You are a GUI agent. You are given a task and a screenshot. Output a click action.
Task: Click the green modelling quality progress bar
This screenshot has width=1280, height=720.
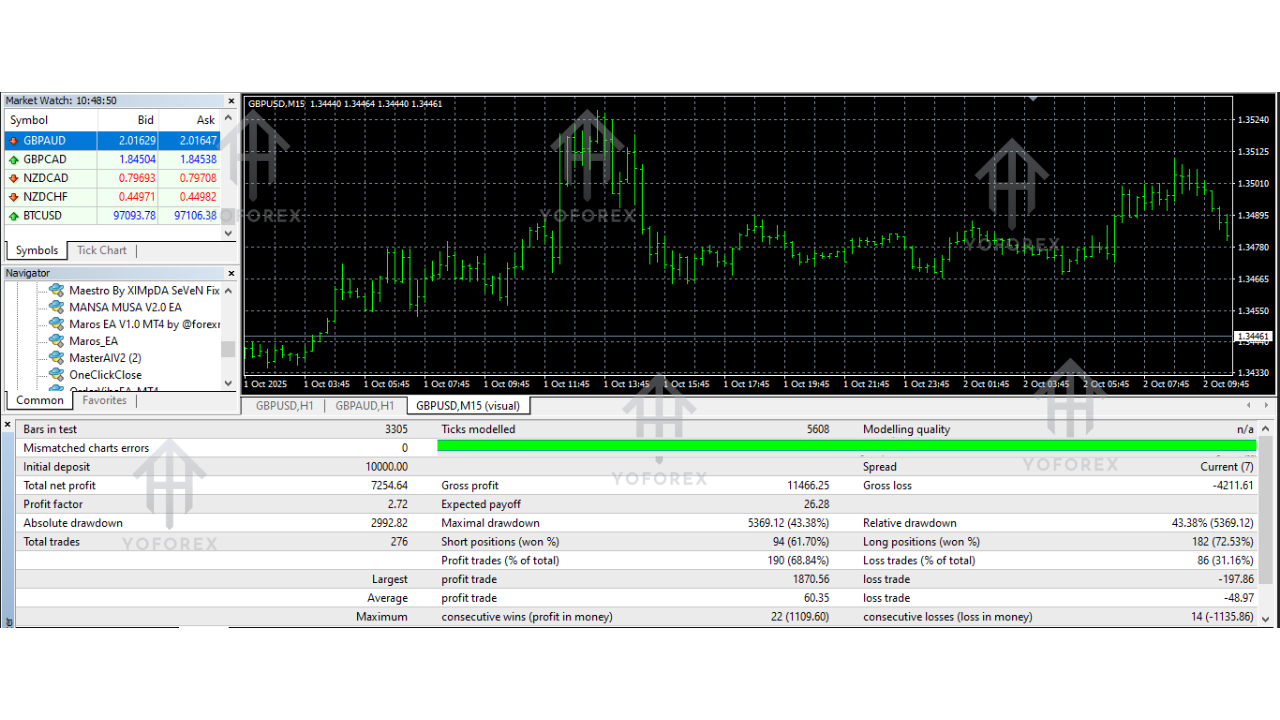click(x=846, y=446)
